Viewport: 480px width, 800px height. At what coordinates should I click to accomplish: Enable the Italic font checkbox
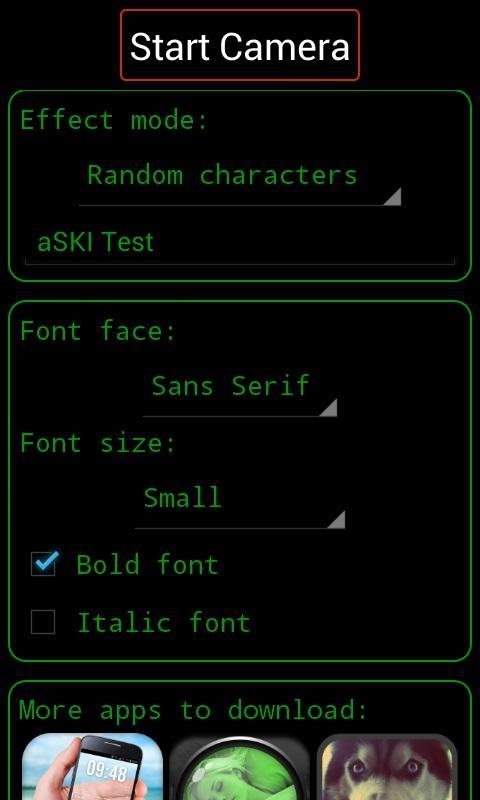coord(43,622)
